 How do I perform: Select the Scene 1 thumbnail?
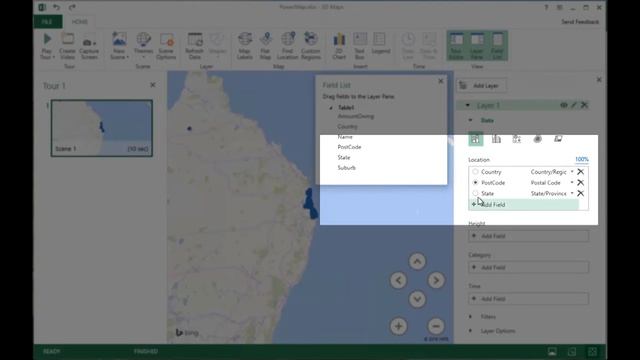pyautogui.click(x=102, y=128)
